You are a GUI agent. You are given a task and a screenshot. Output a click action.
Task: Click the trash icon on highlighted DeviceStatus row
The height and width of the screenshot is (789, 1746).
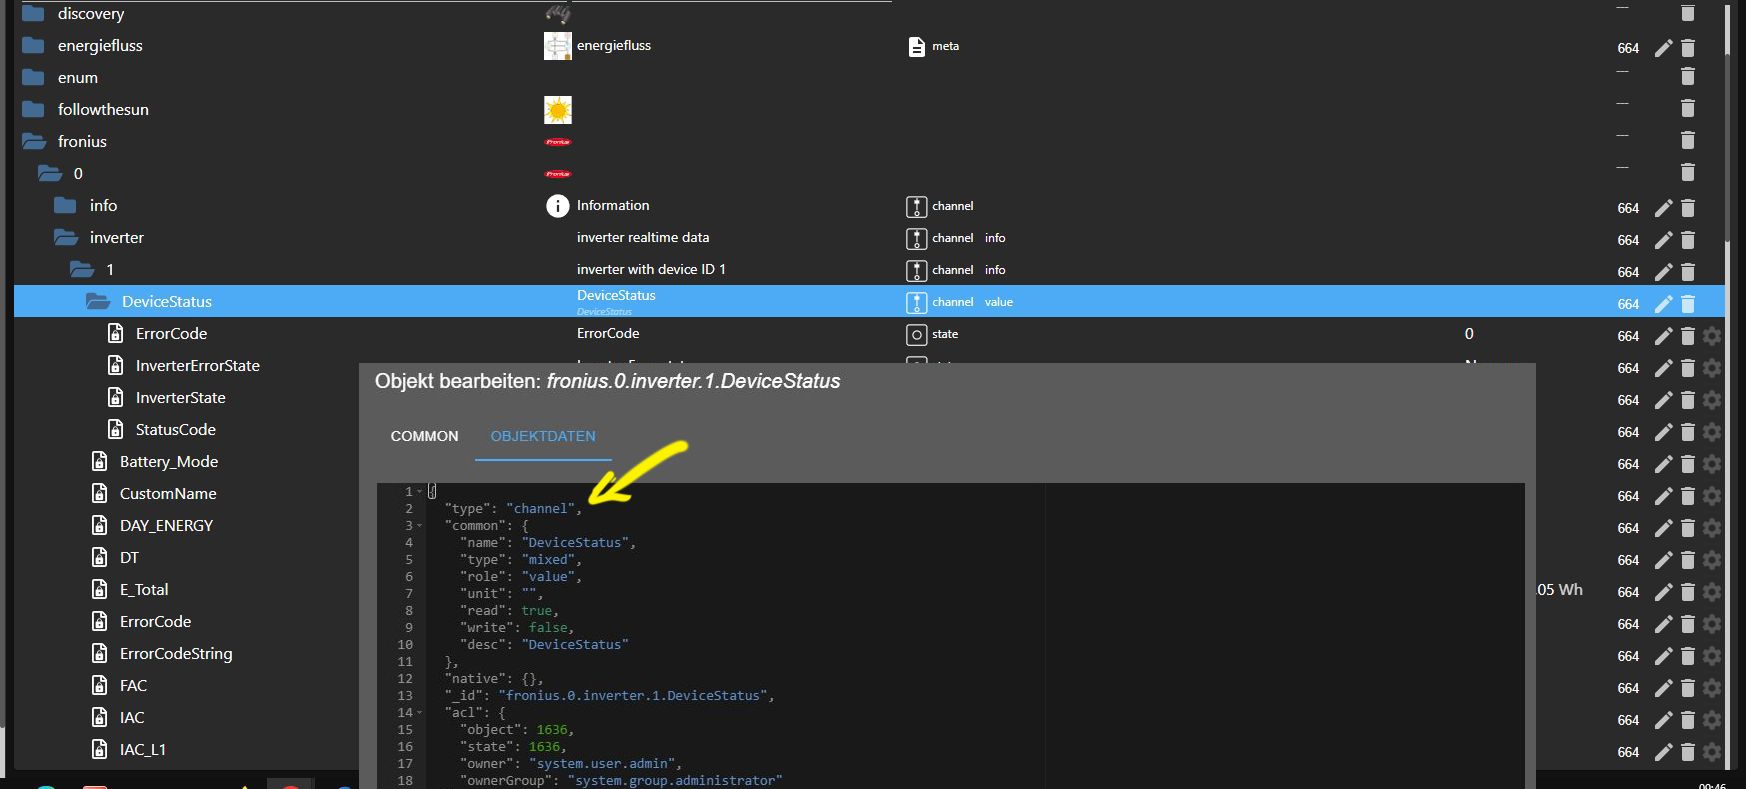1688,304
